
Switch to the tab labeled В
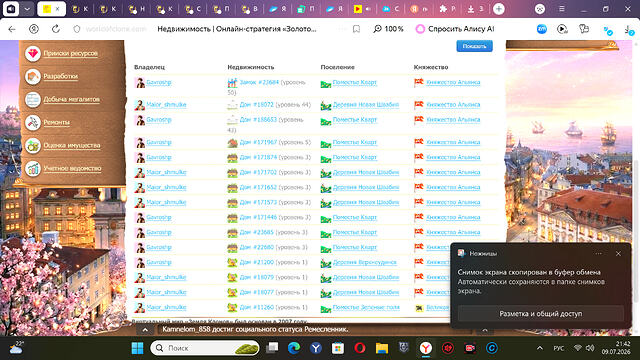249,9
